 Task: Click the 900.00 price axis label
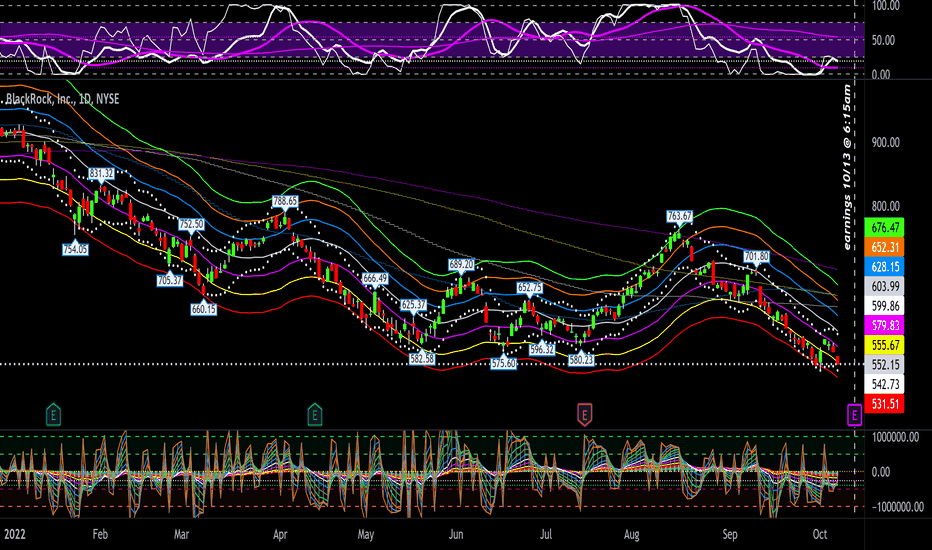coord(886,142)
